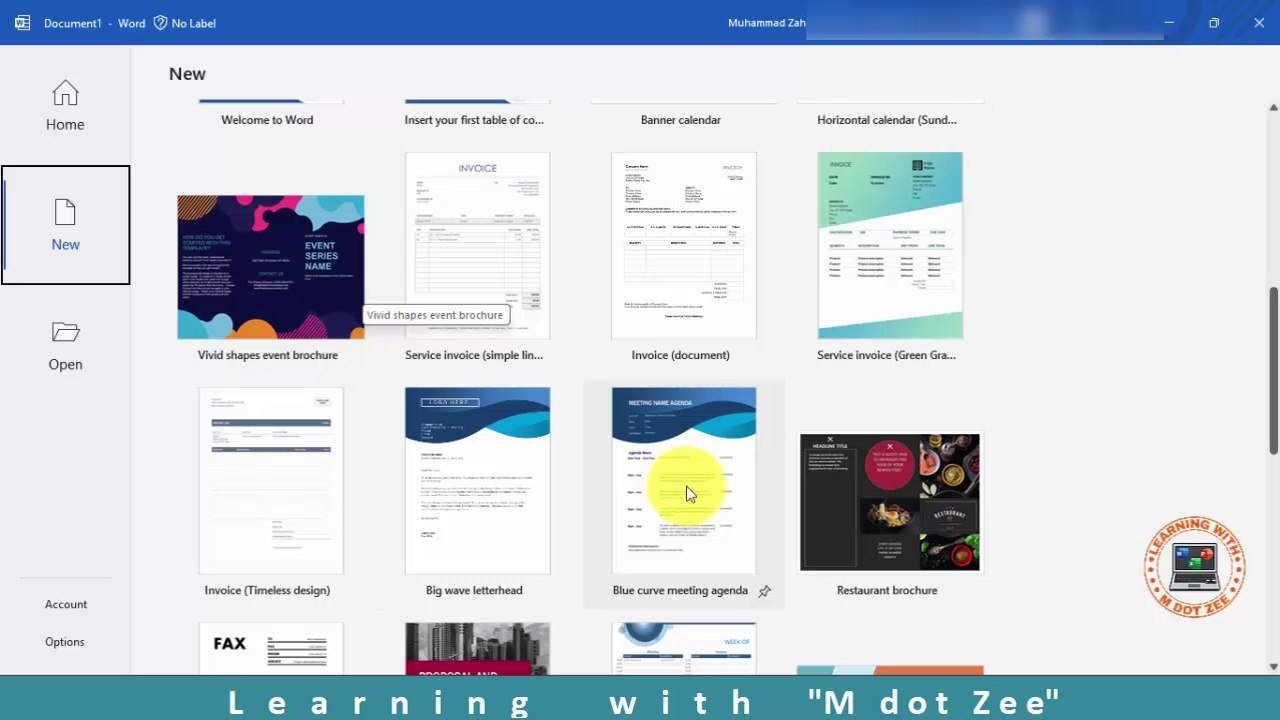
Task: Select Service invoice (Green Gradient) thumbnail
Action: [x=890, y=246]
